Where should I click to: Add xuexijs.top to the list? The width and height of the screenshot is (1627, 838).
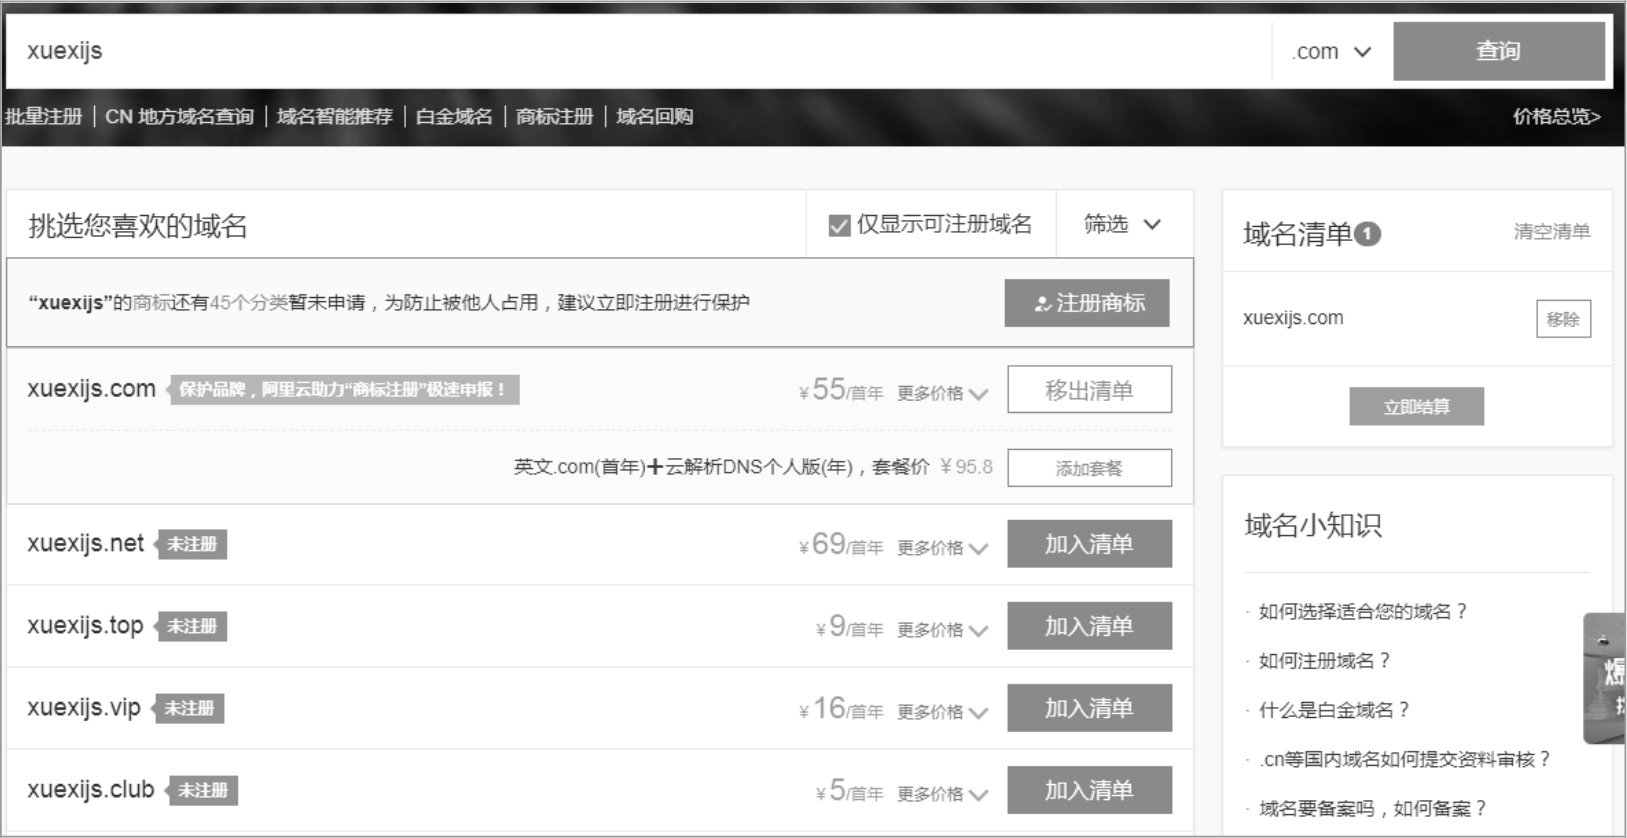[1089, 626]
